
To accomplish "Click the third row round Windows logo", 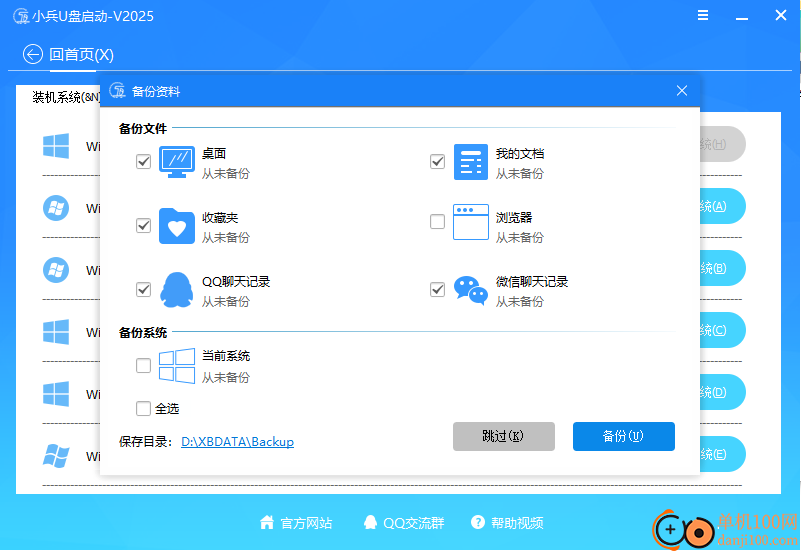I will 56,270.
